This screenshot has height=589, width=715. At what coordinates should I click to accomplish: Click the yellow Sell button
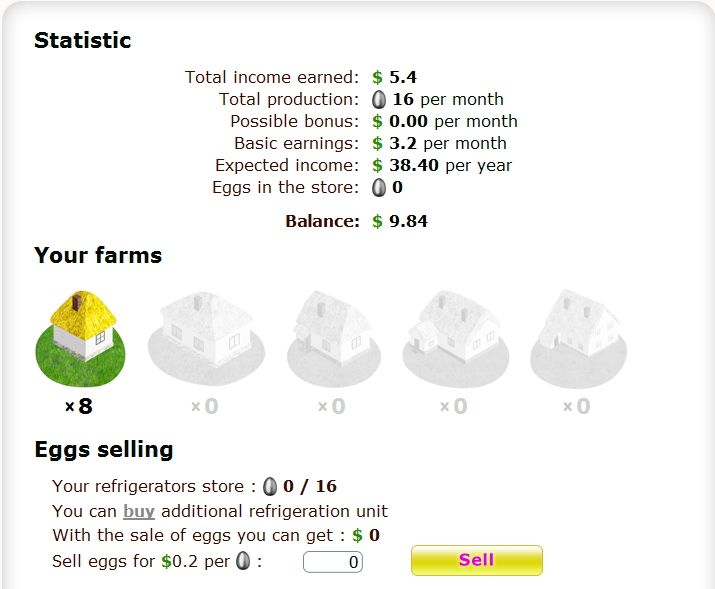pyautogui.click(x=477, y=560)
